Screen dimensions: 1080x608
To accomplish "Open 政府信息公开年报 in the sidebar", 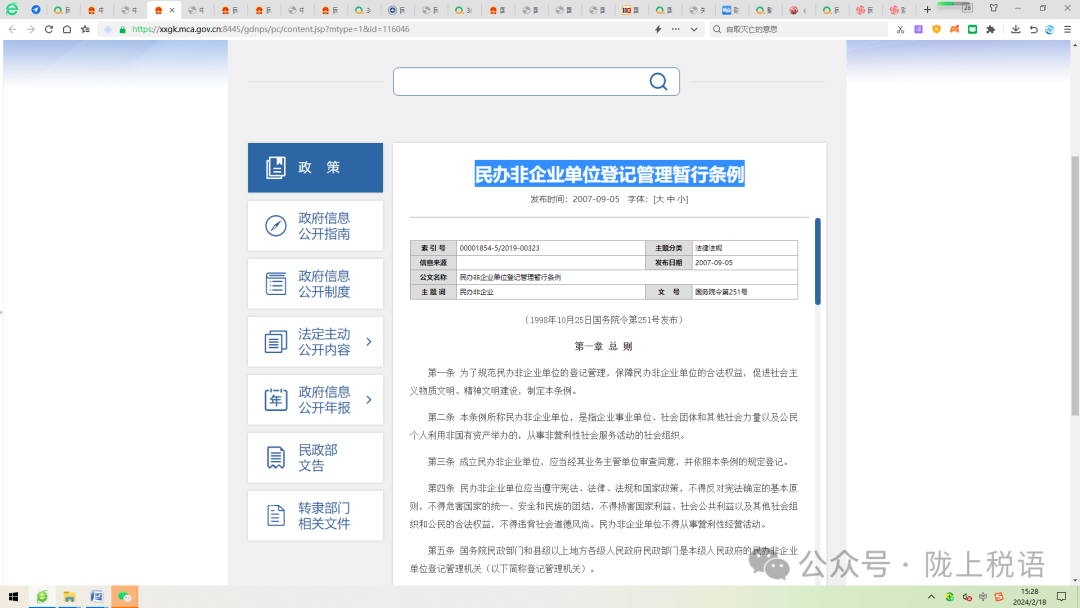I will click(x=315, y=399).
